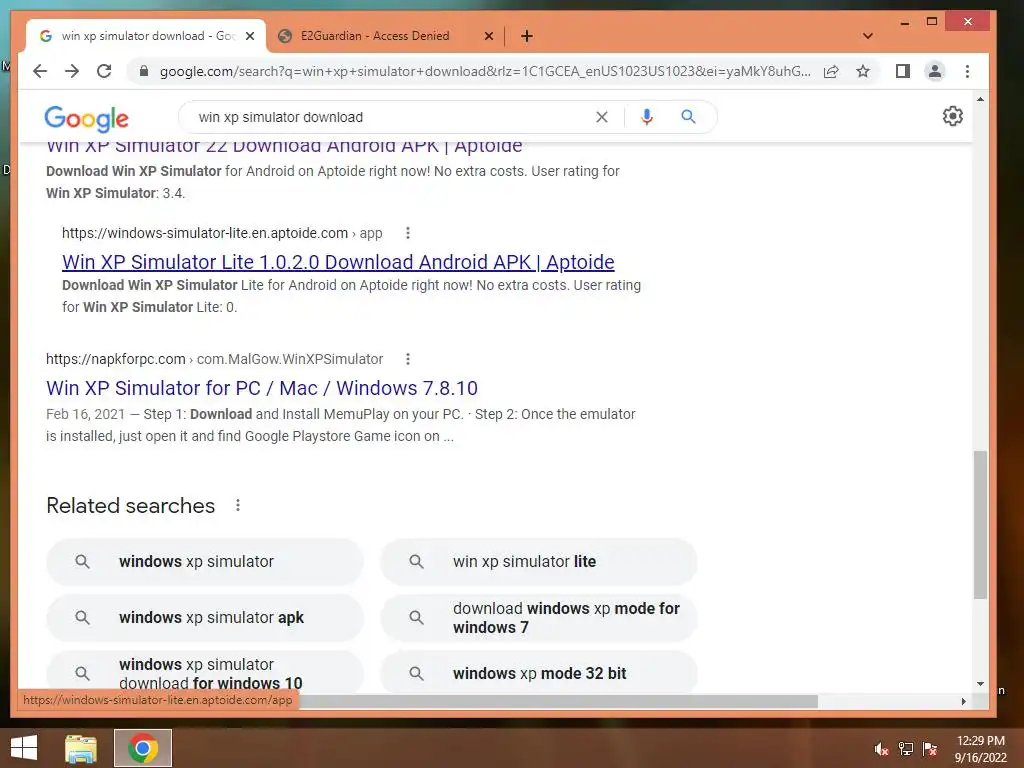Open the tab search chevron
Screen dimensions: 1024x768
(x=867, y=36)
